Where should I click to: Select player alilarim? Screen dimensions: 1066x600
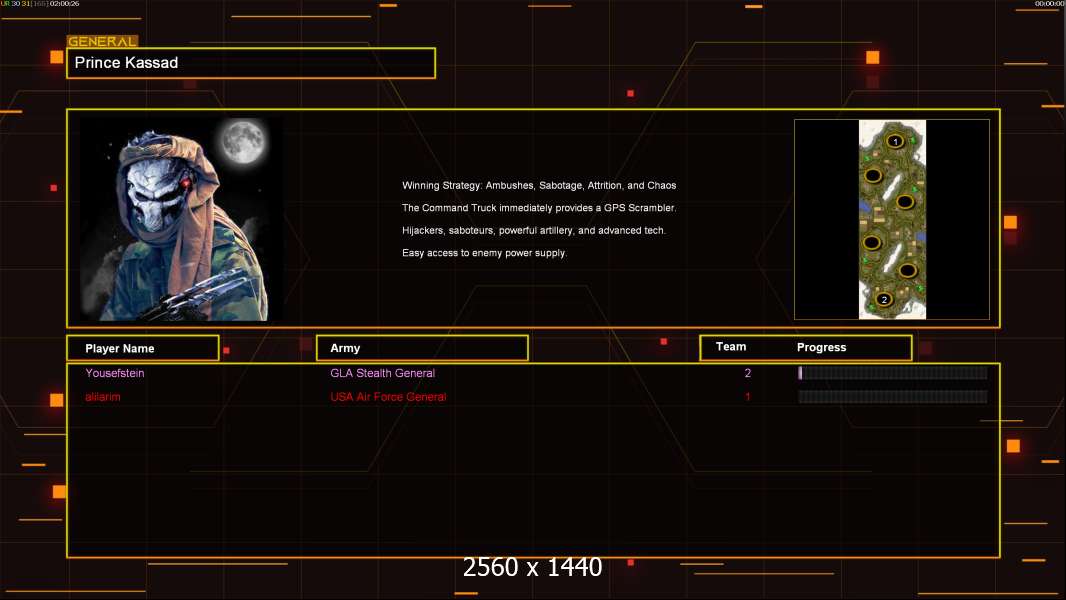(x=103, y=397)
